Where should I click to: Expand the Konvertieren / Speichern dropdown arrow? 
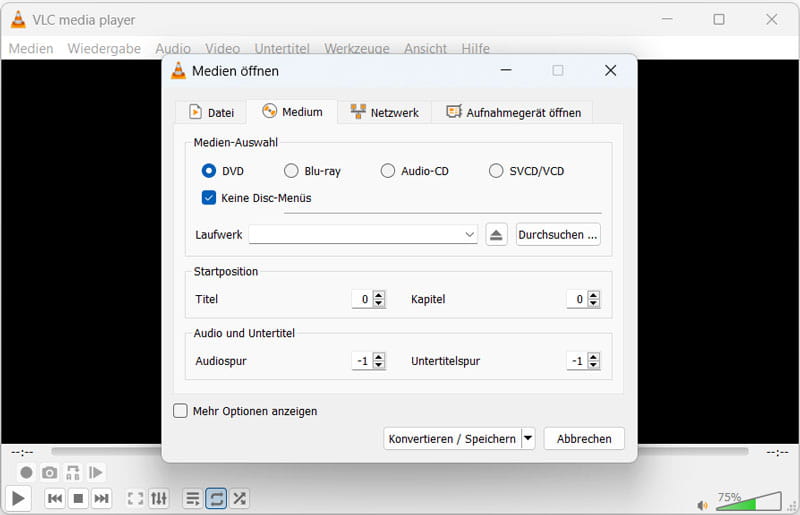pyautogui.click(x=528, y=438)
